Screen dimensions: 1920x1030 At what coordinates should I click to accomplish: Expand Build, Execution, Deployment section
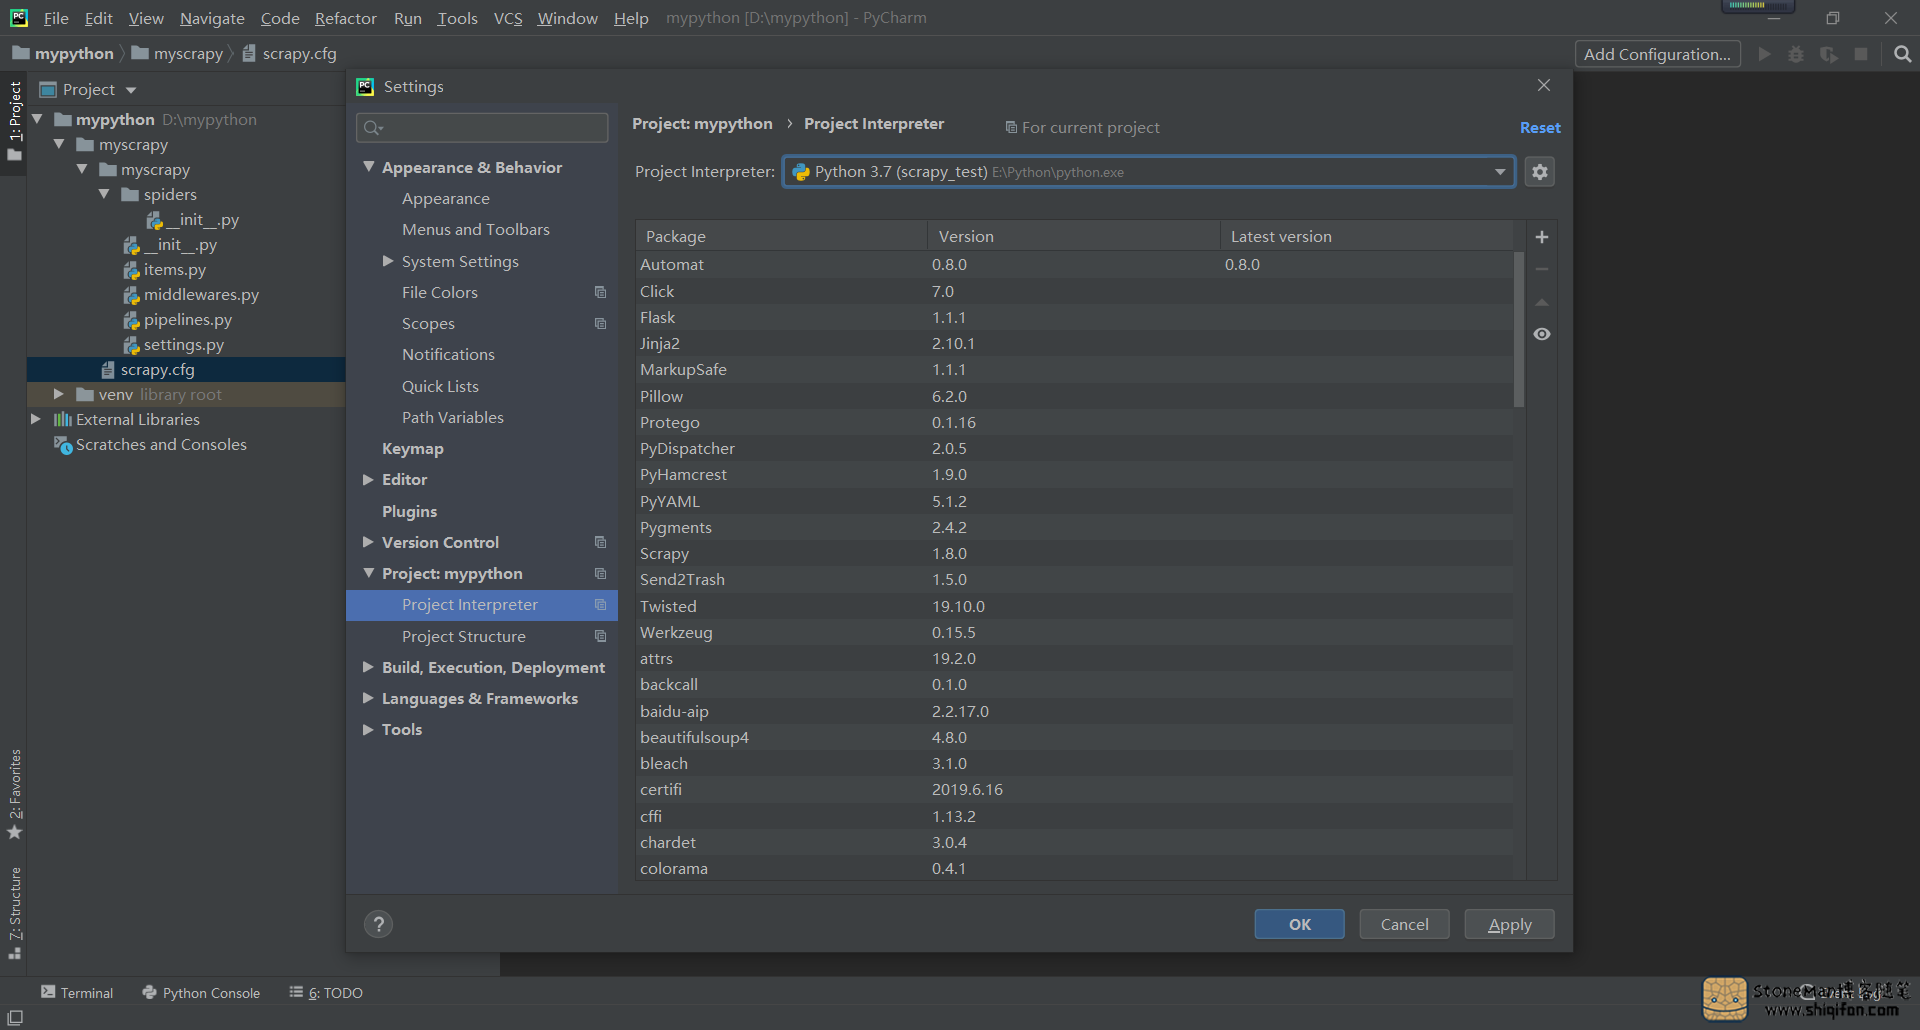point(368,667)
